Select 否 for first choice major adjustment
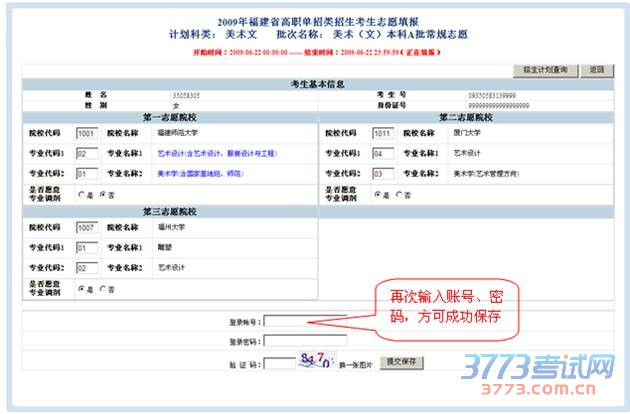 (100, 196)
